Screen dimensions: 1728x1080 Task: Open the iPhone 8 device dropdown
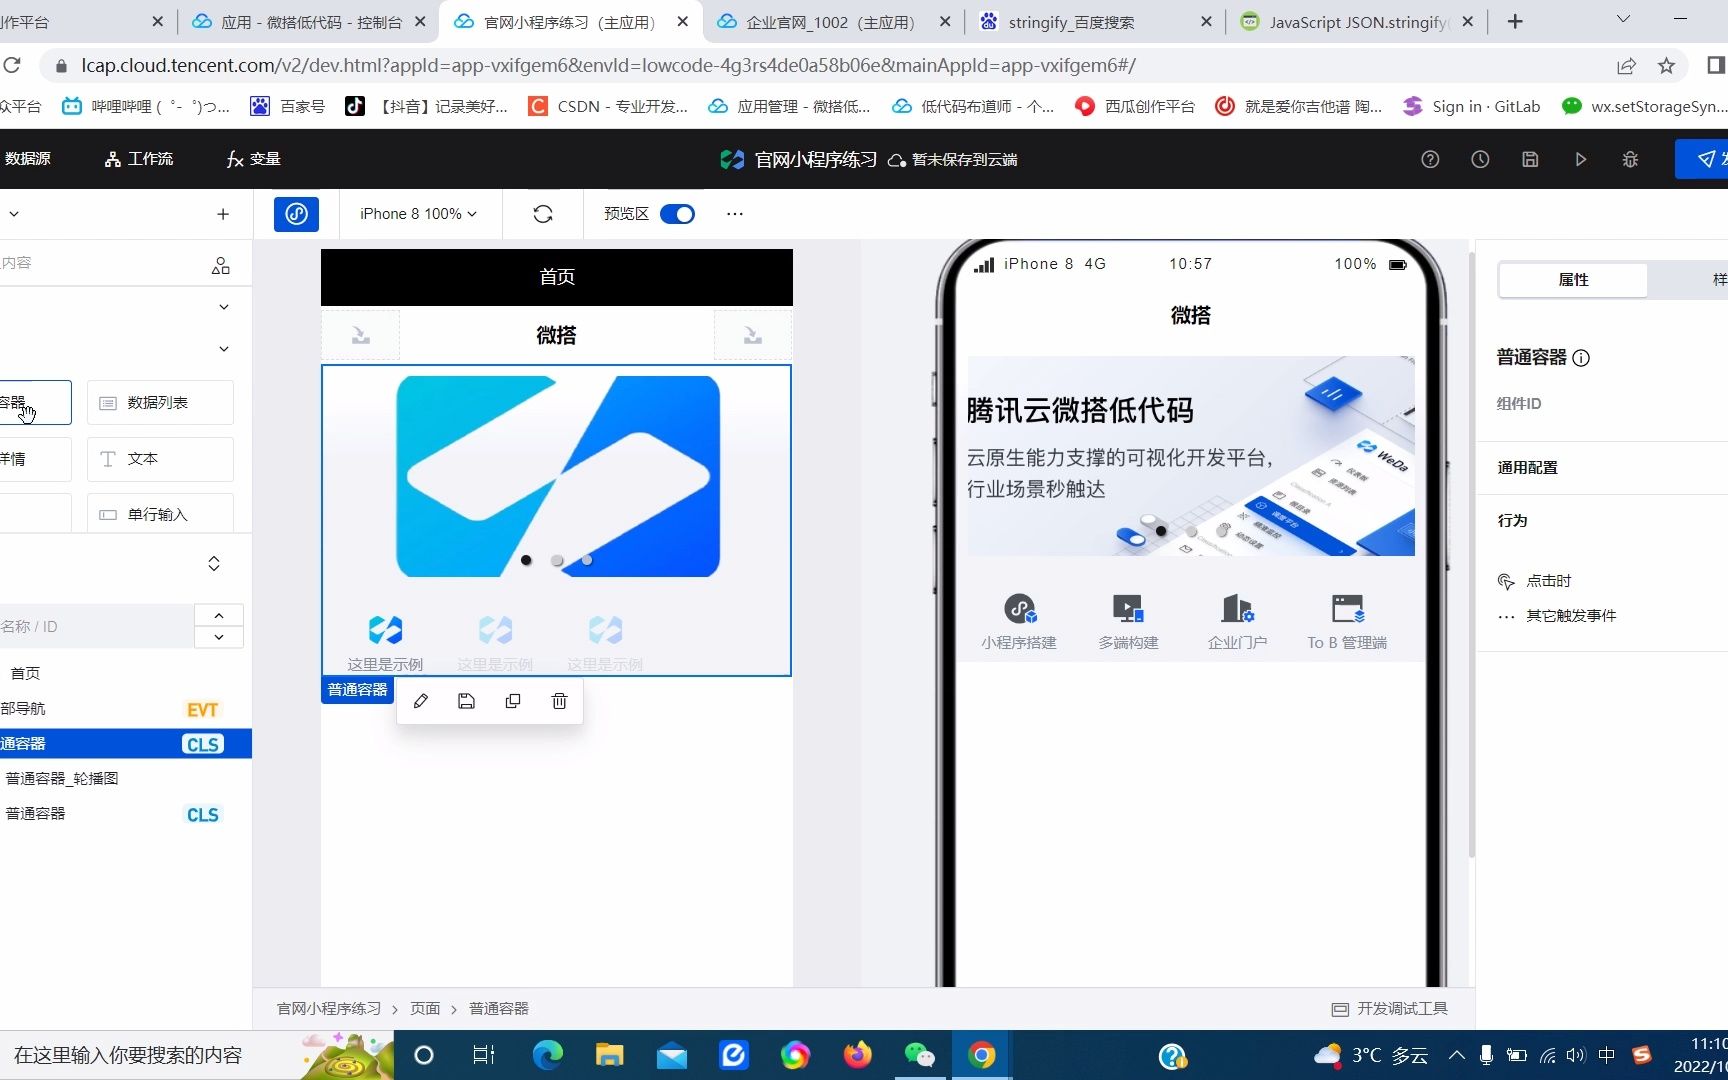pos(417,214)
